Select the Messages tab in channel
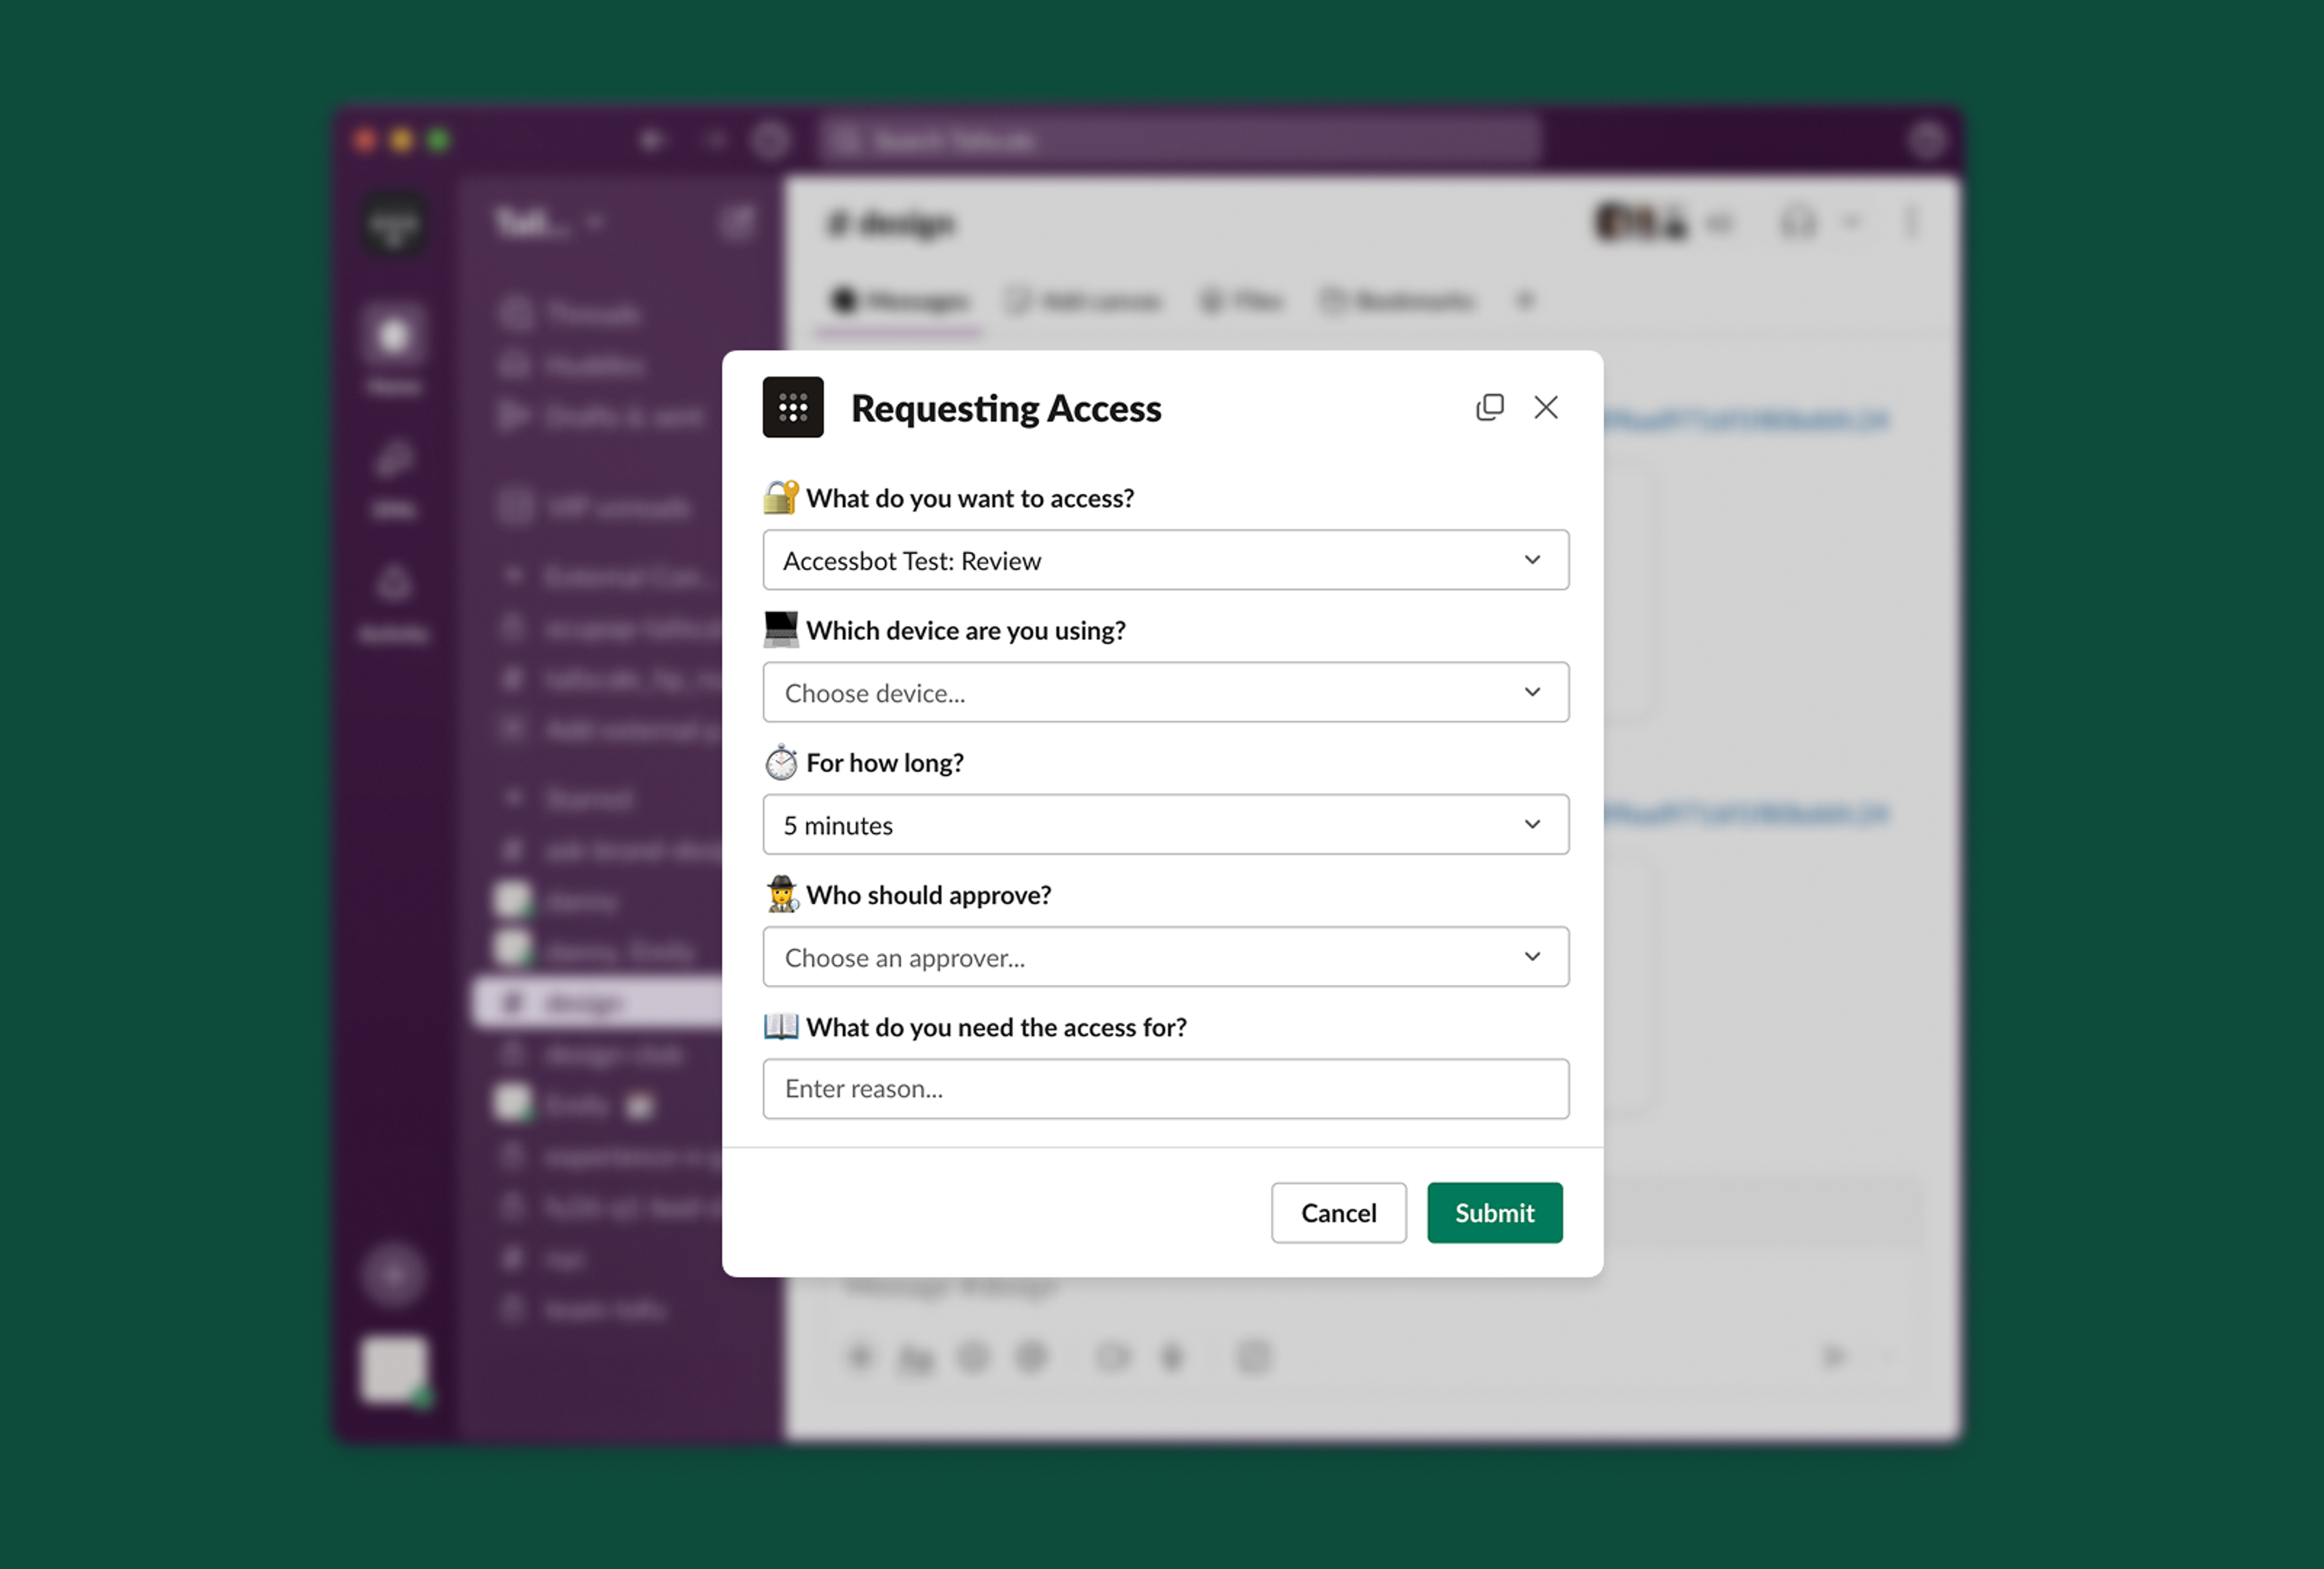Screen dimensions: 2324x1569 899,300
